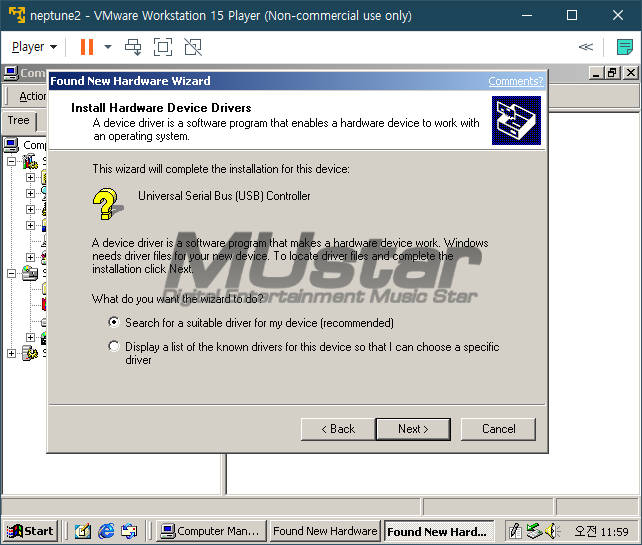This screenshot has width=642, height=545.
Task: Click the yellow question mark device icon
Action: pyautogui.click(x=108, y=204)
